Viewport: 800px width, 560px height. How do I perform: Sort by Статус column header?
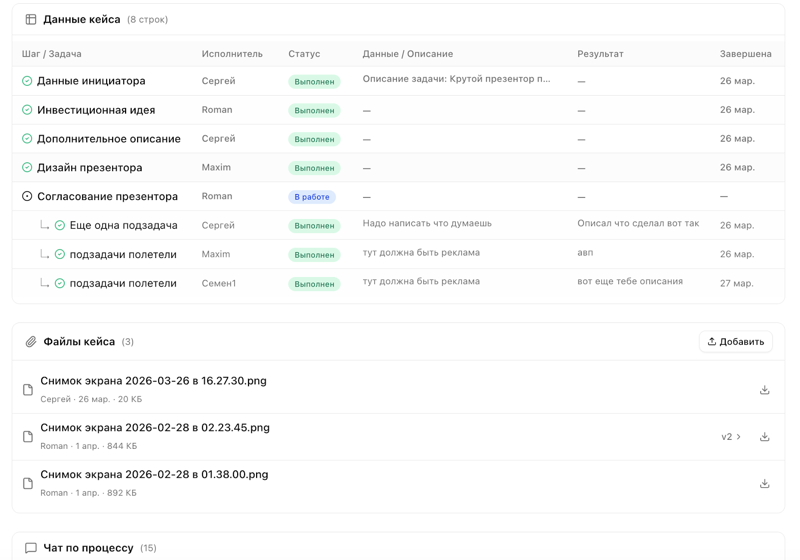point(304,54)
